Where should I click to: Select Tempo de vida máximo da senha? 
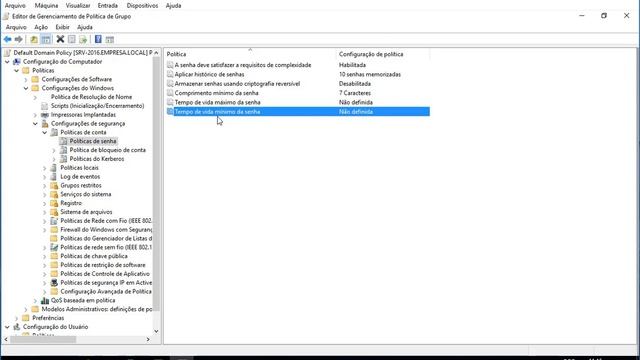pos(218,102)
